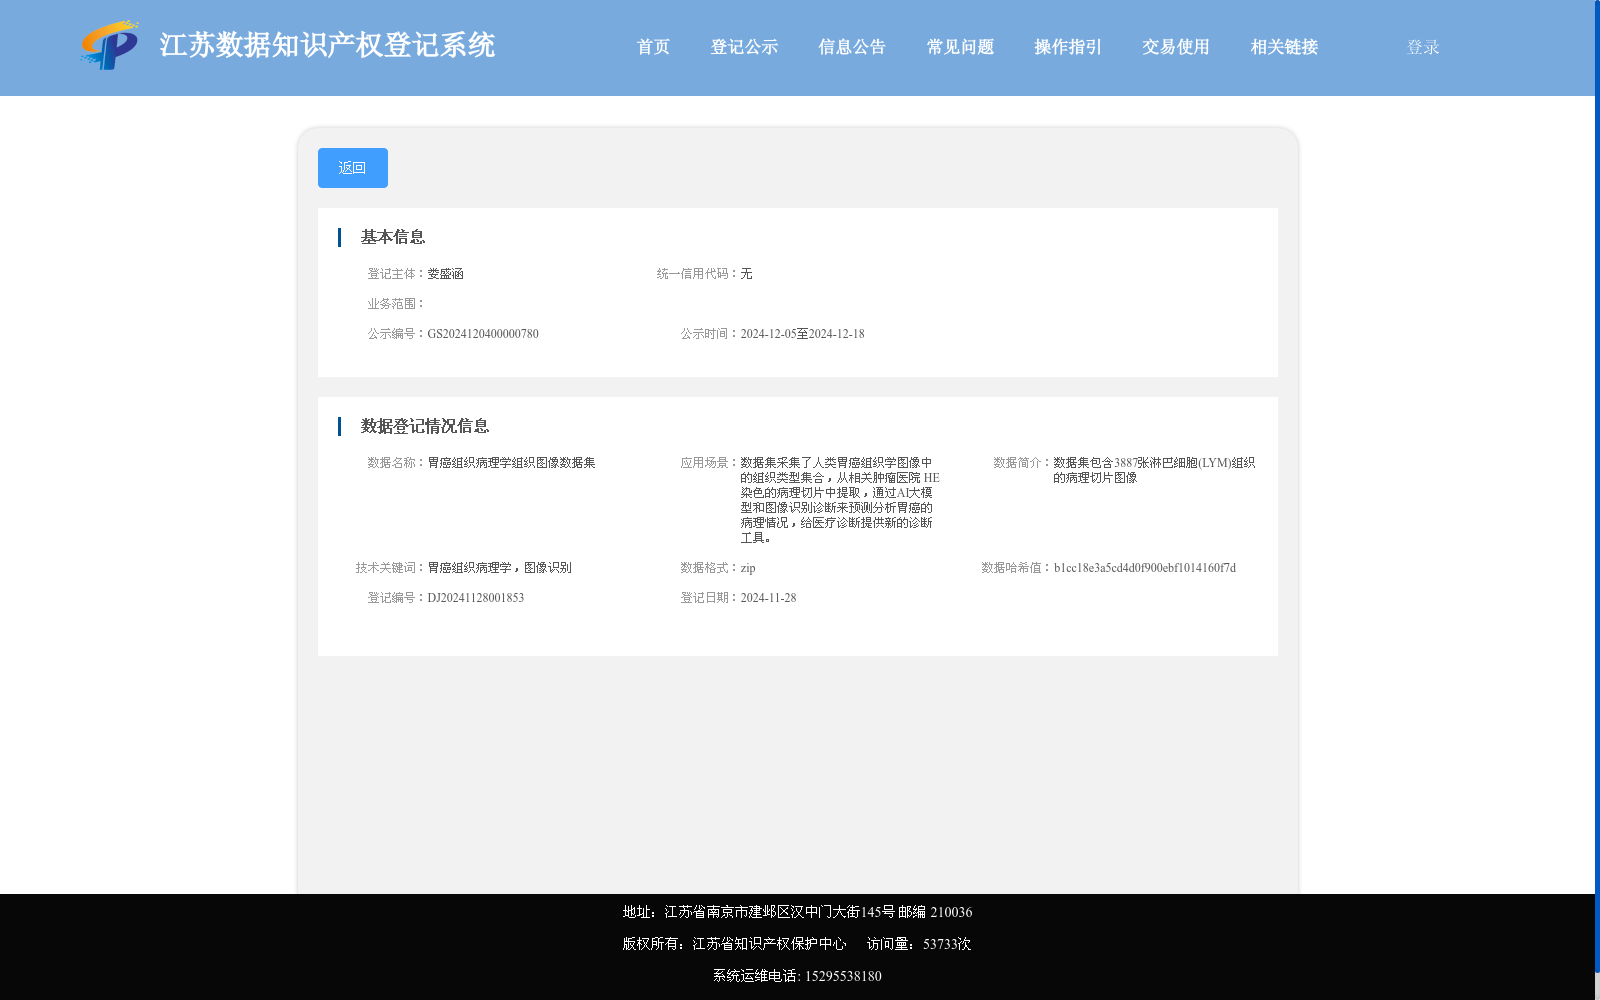The height and width of the screenshot is (1000, 1600).
Task: Click the footer address line
Action: coord(797,912)
